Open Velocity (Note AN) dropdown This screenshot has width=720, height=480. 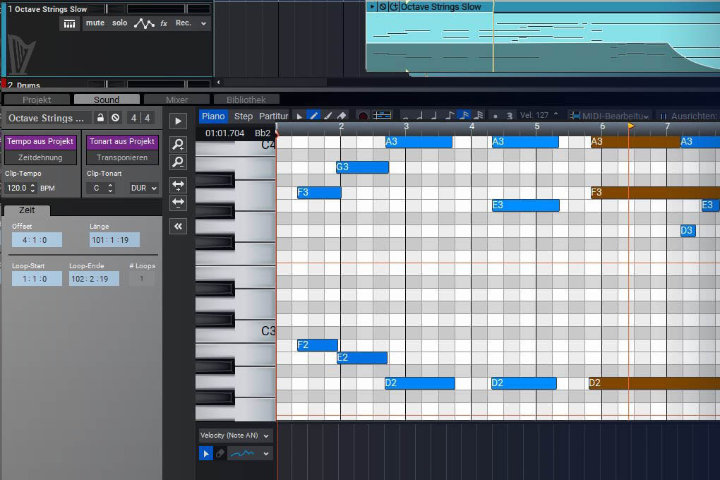tap(235, 435)
